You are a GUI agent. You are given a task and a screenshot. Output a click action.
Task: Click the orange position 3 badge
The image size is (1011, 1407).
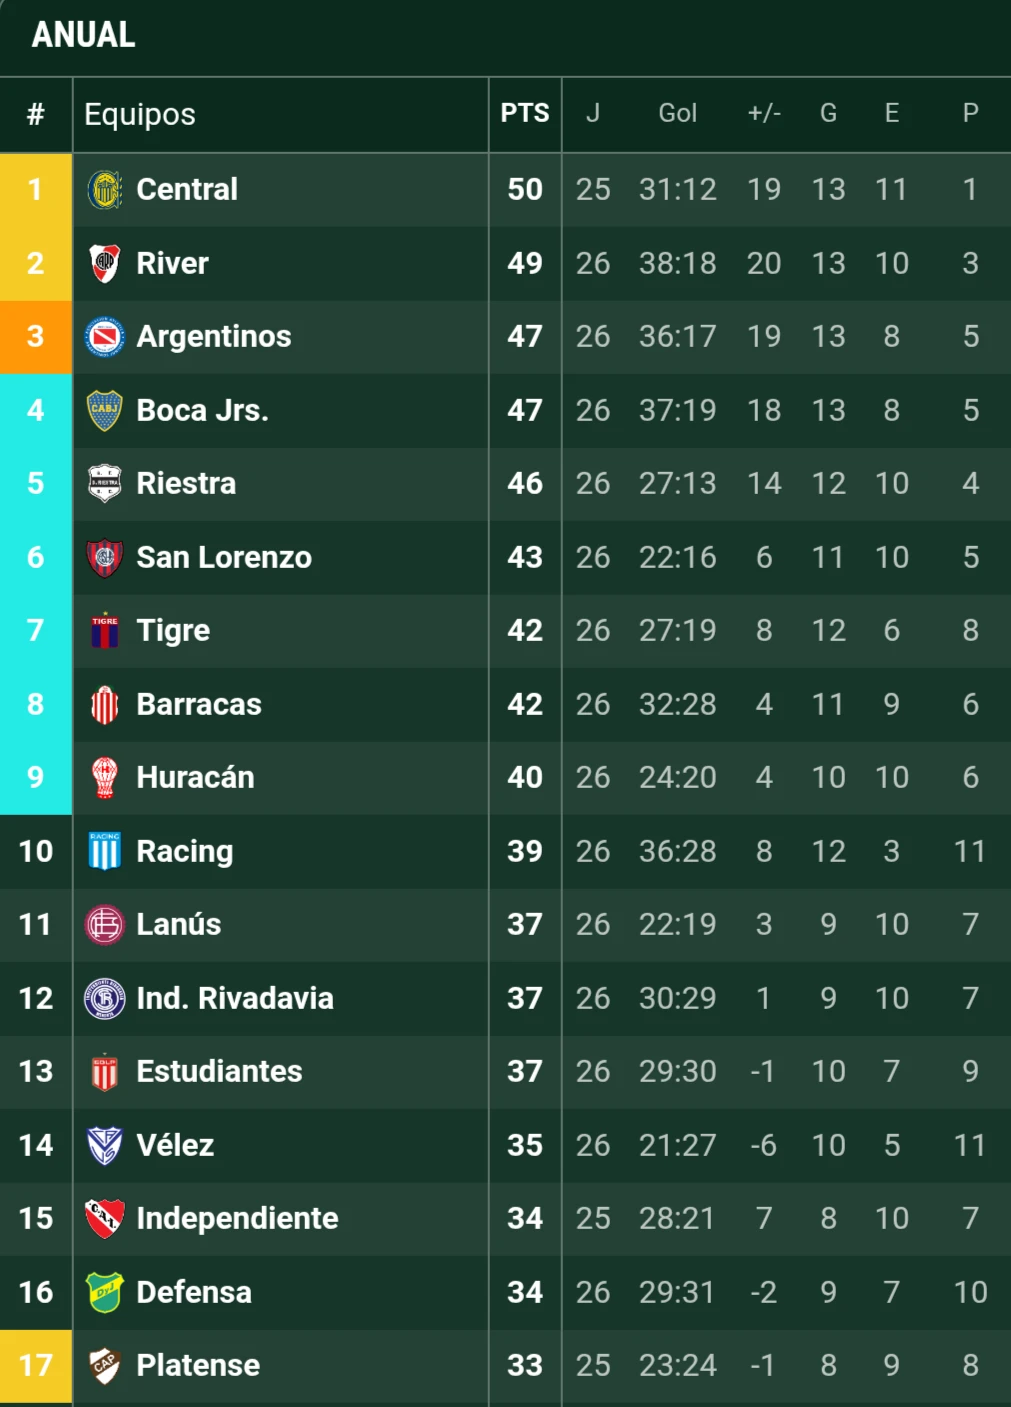coord(36,337)
